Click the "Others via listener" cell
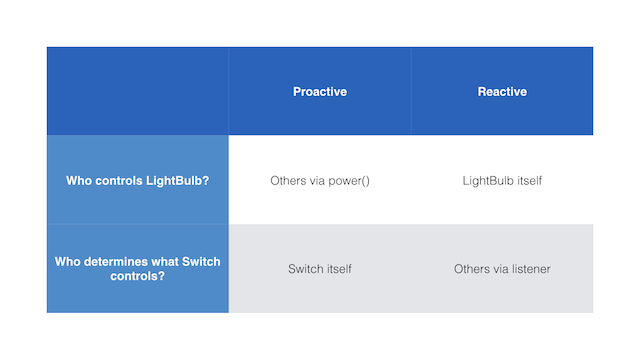Viewport: 640px width, 360px height. click(x=502, y=269)
